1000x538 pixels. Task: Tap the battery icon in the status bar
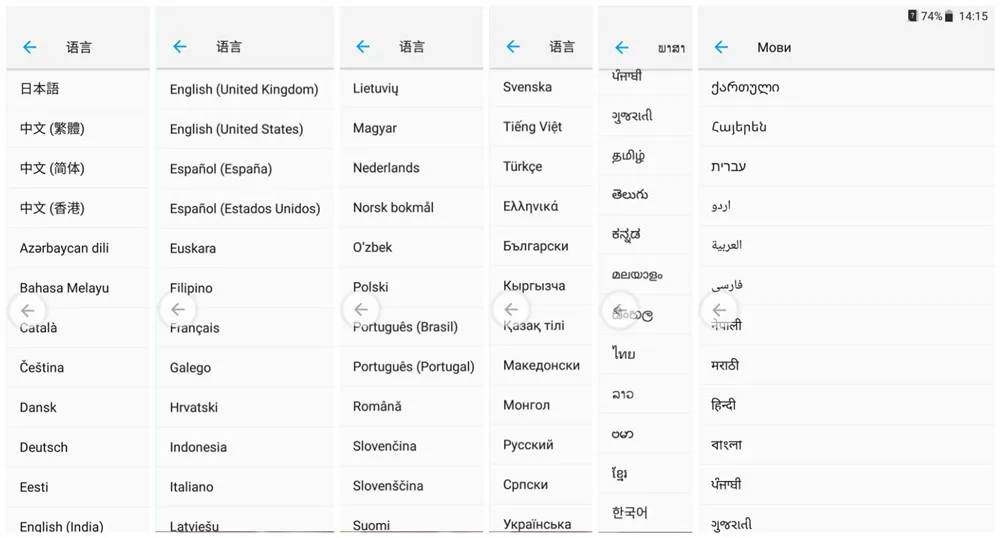(x=948, y=17)
